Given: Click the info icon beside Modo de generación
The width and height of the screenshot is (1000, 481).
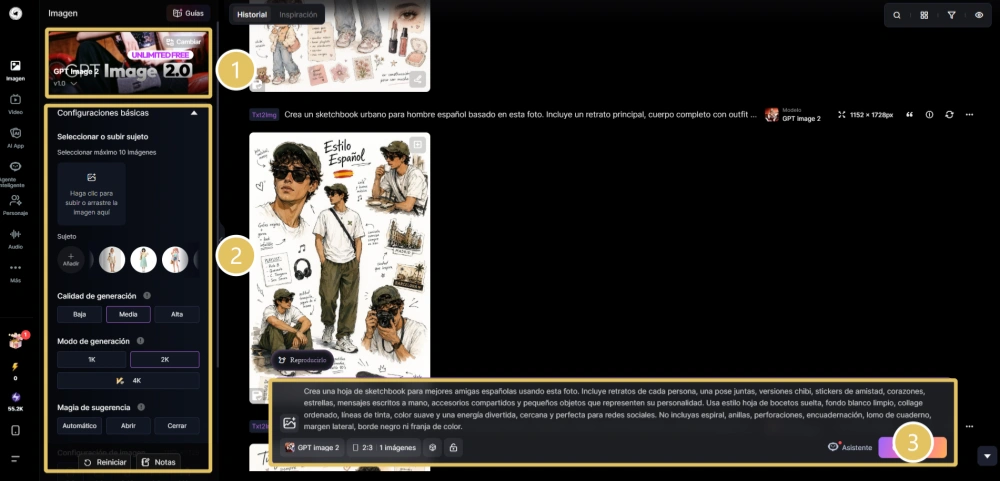Looking at the screenshot, I should tap(140, 341).
